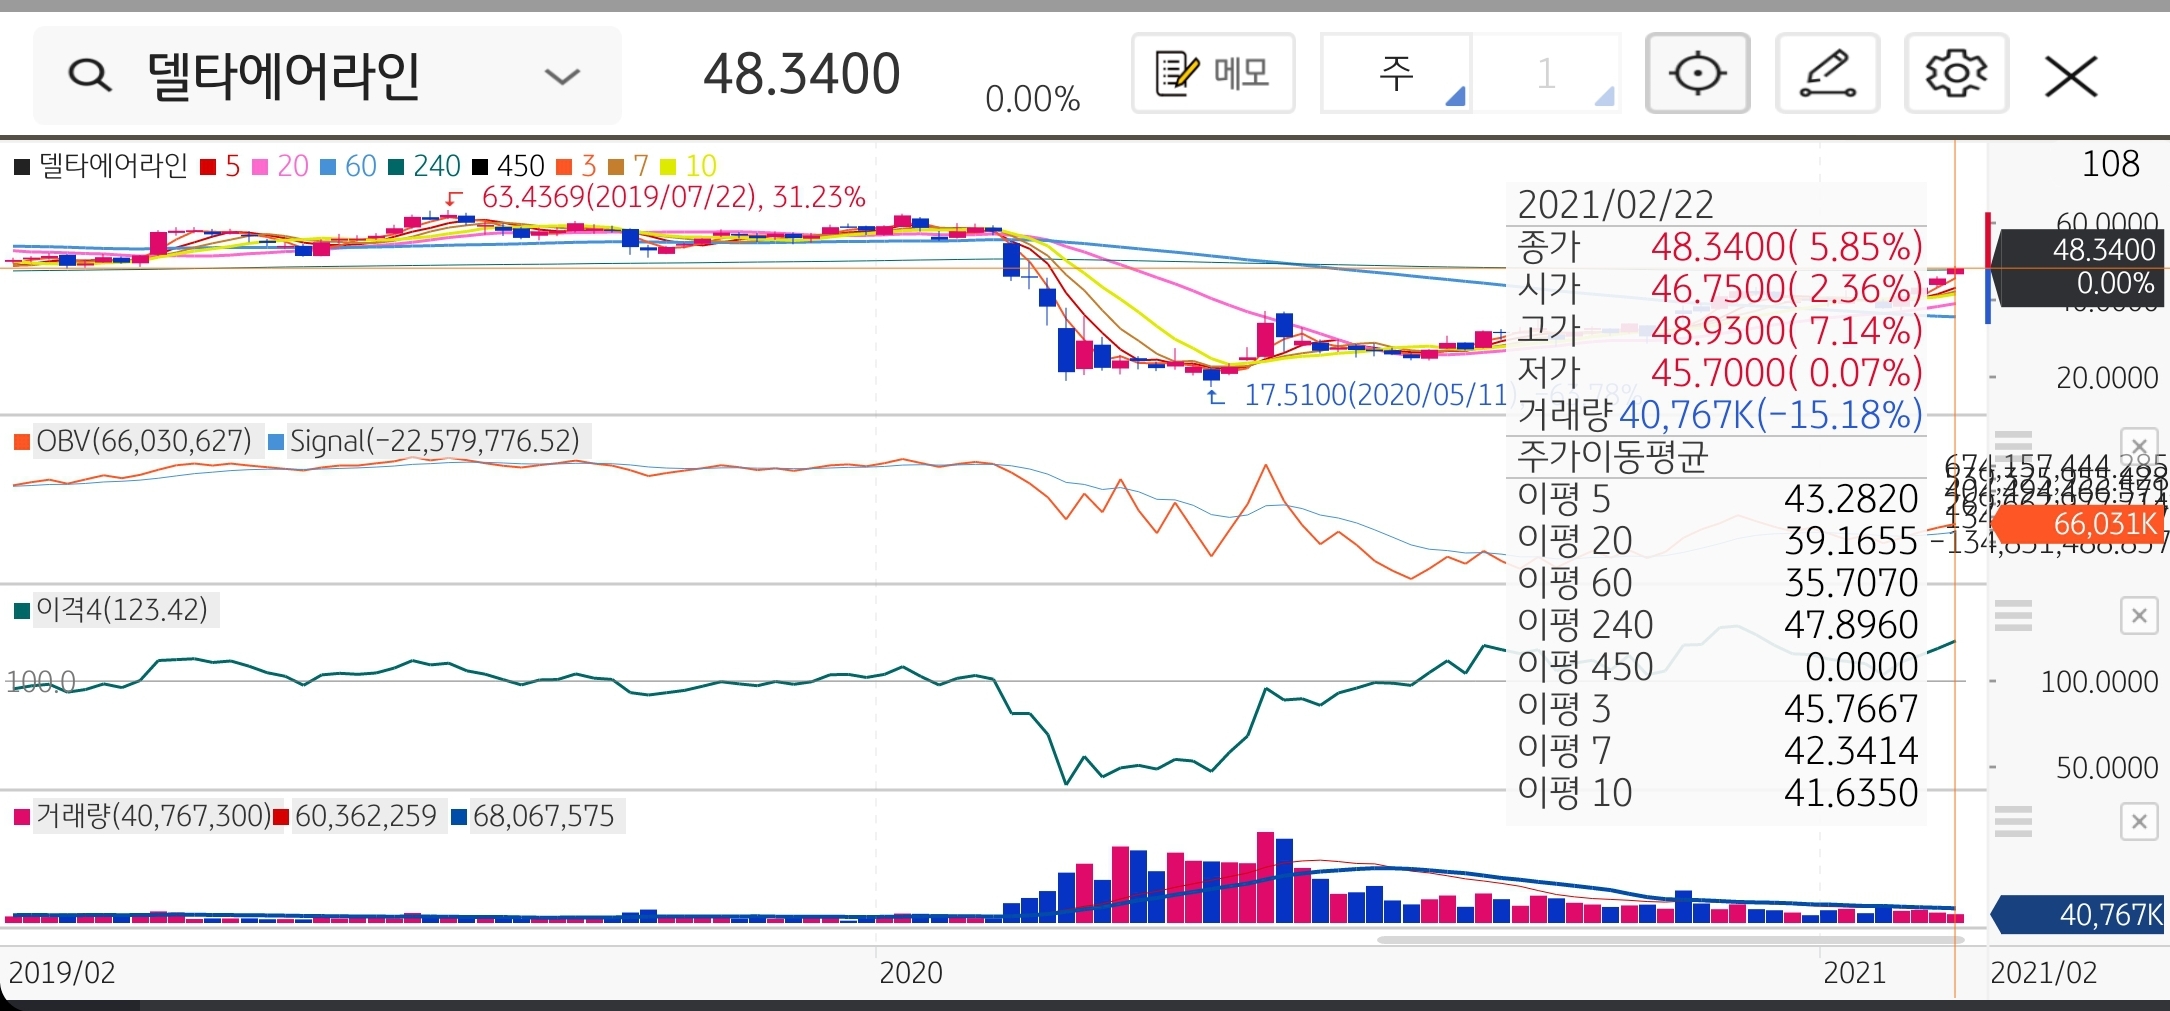Image resolution: width=2170 pixels, height=1011 pixels.
Task: Change the 주 period dropdown
Action: coord(1396,73)
